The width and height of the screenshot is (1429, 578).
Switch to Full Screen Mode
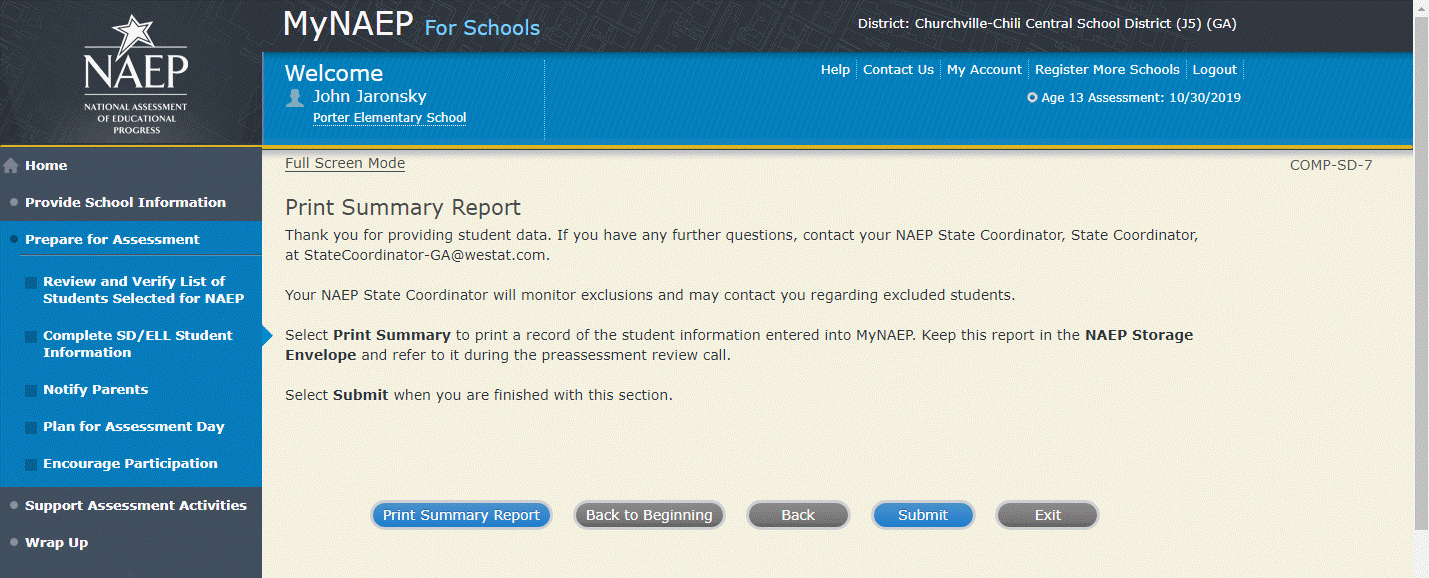coord(345,164)
